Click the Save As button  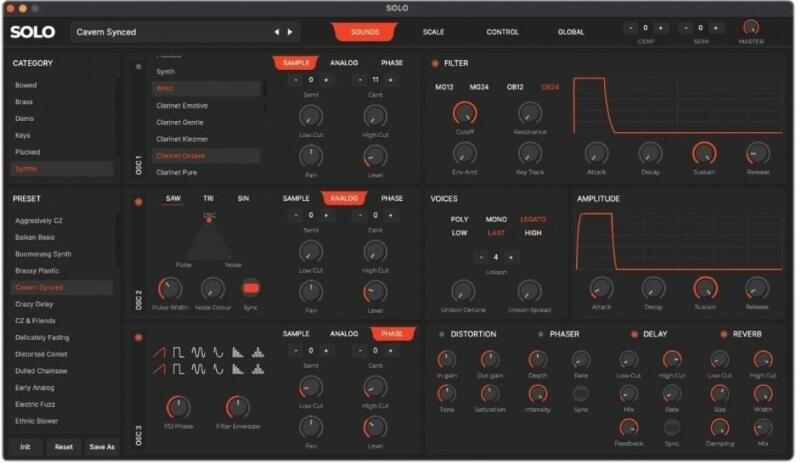100,447
